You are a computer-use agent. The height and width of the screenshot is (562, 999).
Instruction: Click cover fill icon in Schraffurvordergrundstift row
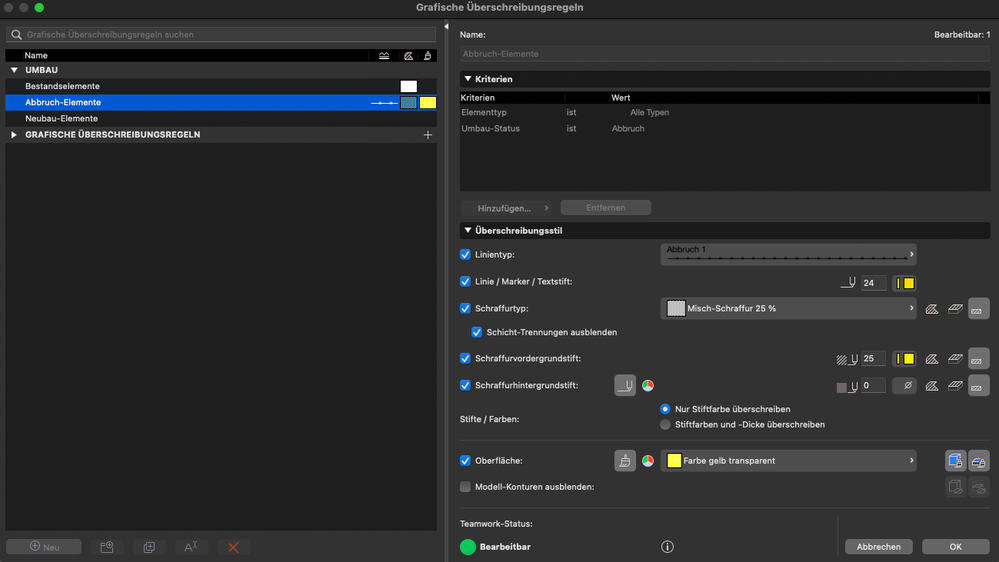click(x=955, y=359)
